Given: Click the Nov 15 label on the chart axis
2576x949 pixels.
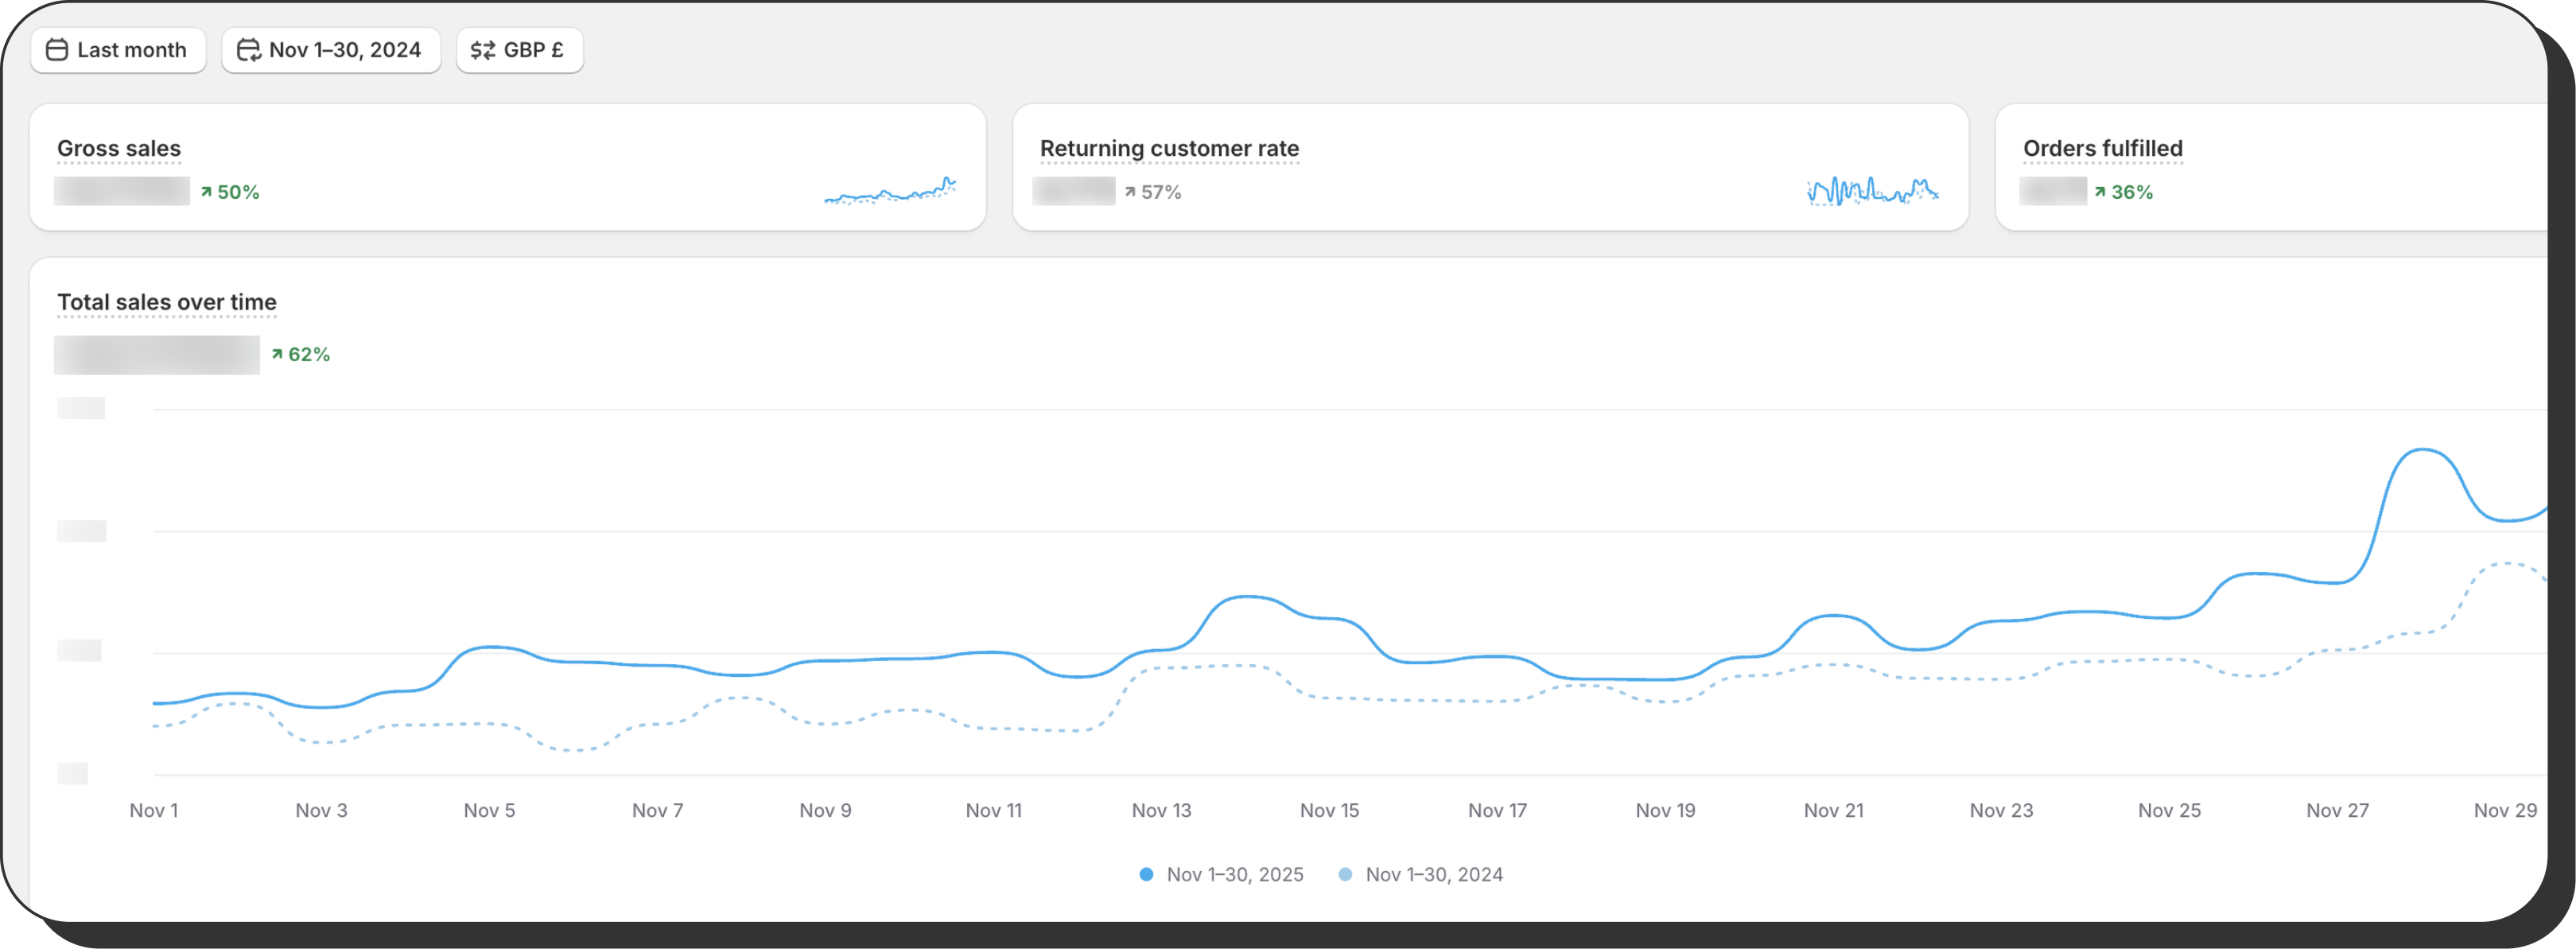Looking at the screenshot, I should (1329, 810).
